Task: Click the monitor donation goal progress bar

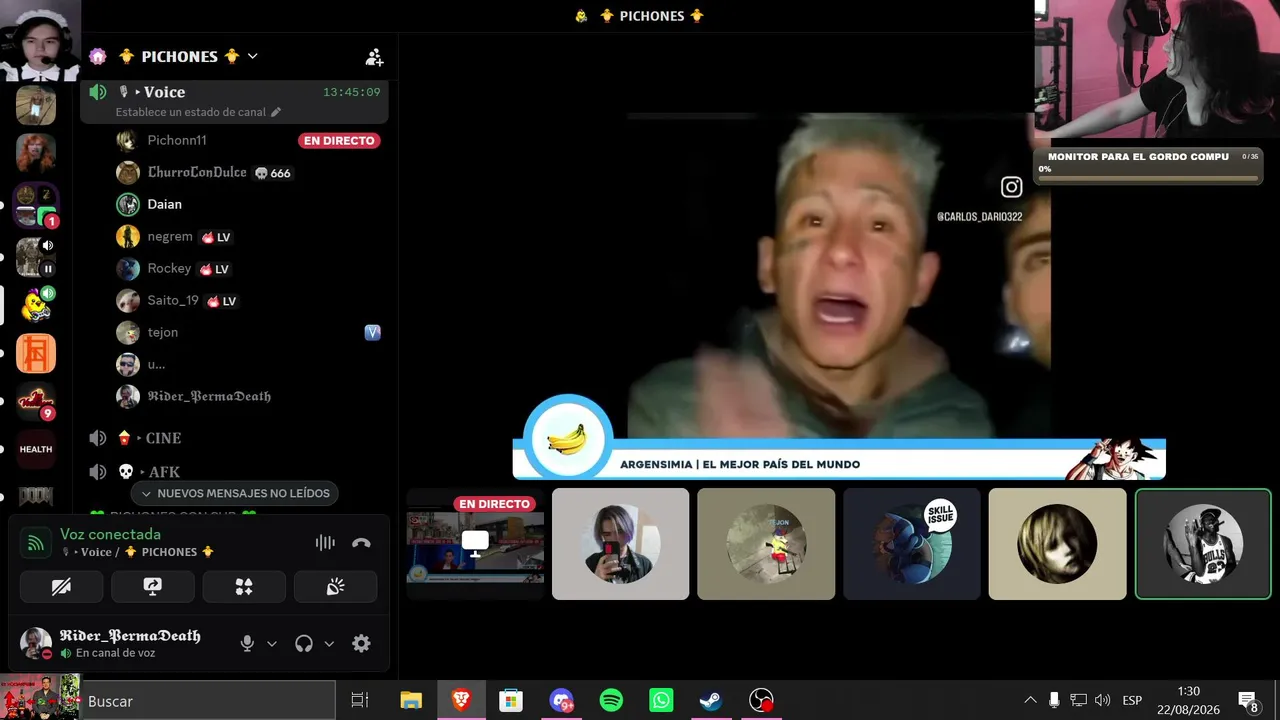Action: pos(1148,179)
